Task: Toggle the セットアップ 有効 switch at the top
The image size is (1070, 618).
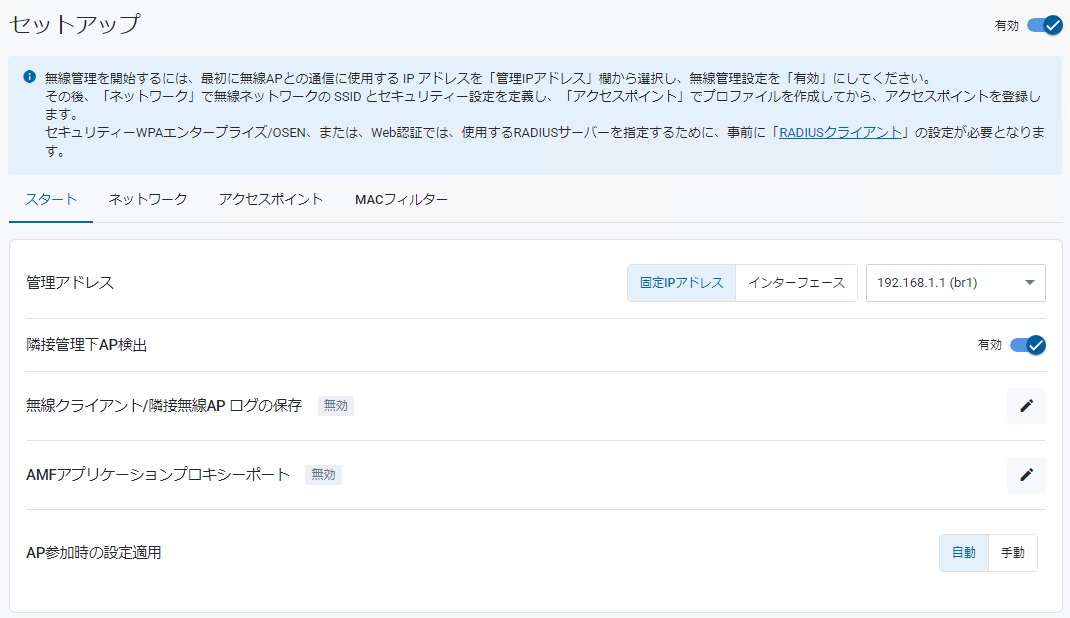Action: tap(1045, 26)
